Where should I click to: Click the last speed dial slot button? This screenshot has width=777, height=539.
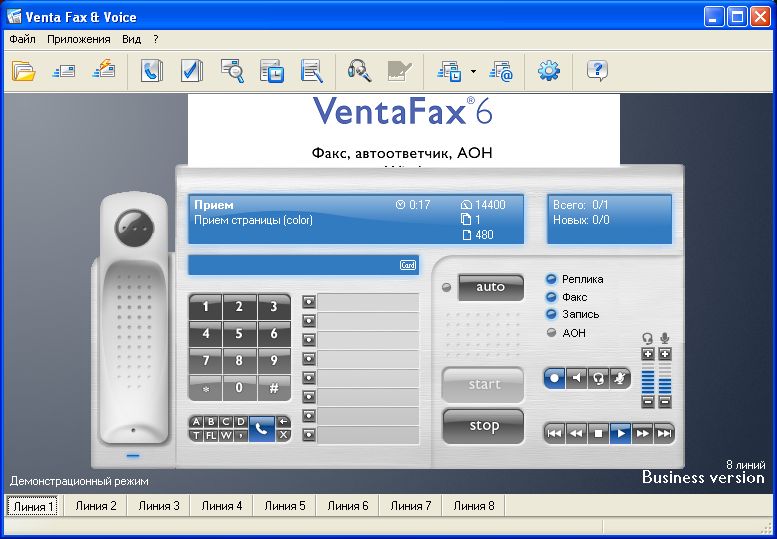coord(309,435)
